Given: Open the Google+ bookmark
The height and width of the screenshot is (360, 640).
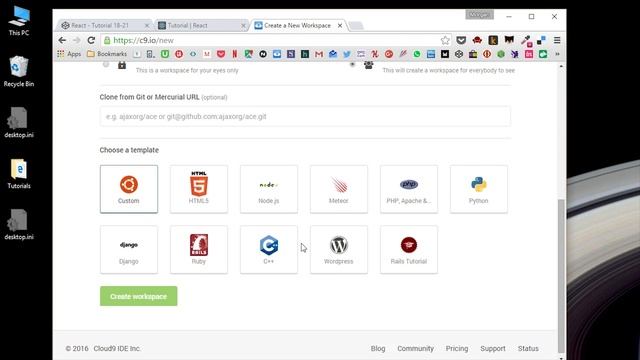Looking at the screenshot, I should [389, 54].
